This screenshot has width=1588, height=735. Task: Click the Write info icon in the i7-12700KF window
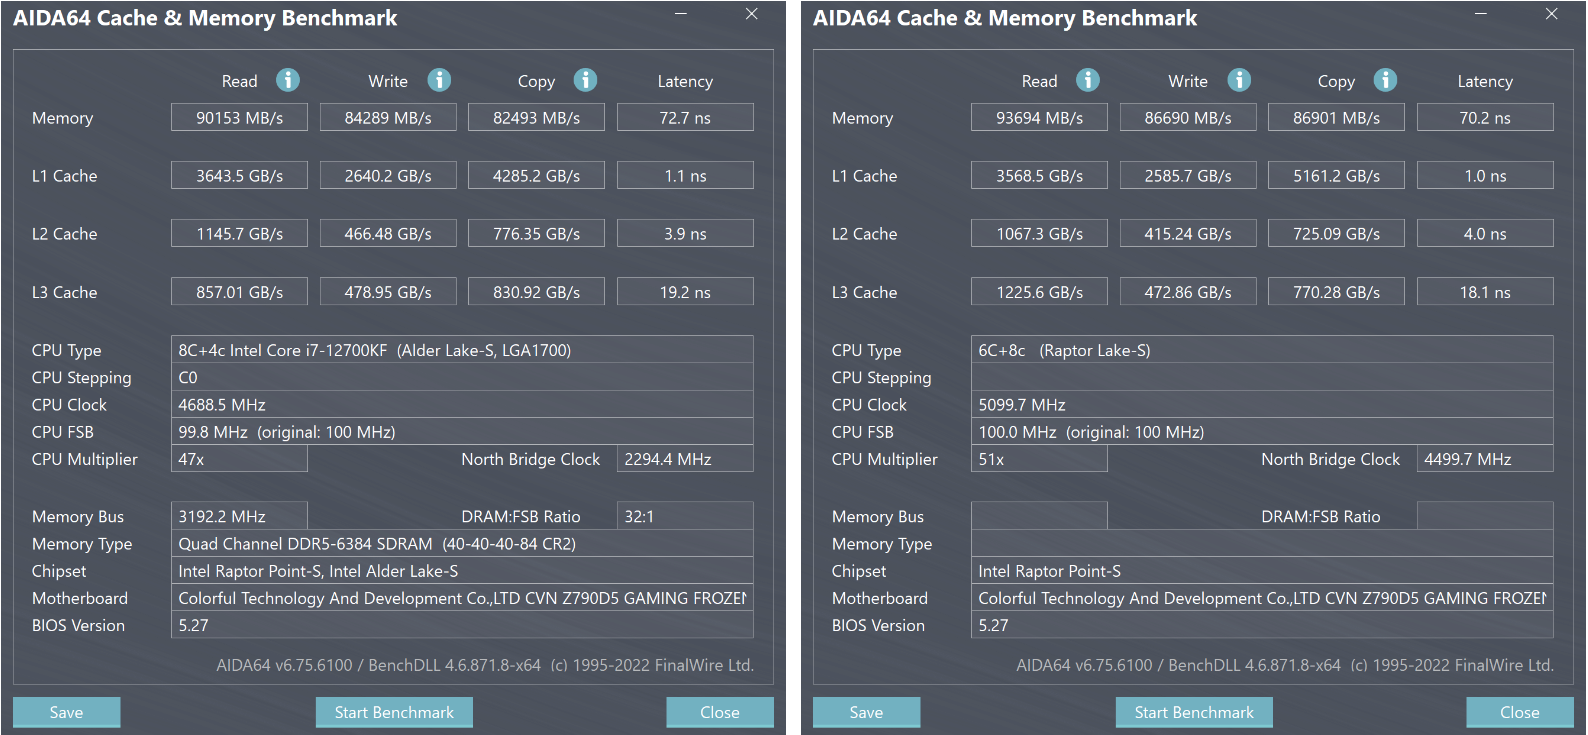[439, 80]
